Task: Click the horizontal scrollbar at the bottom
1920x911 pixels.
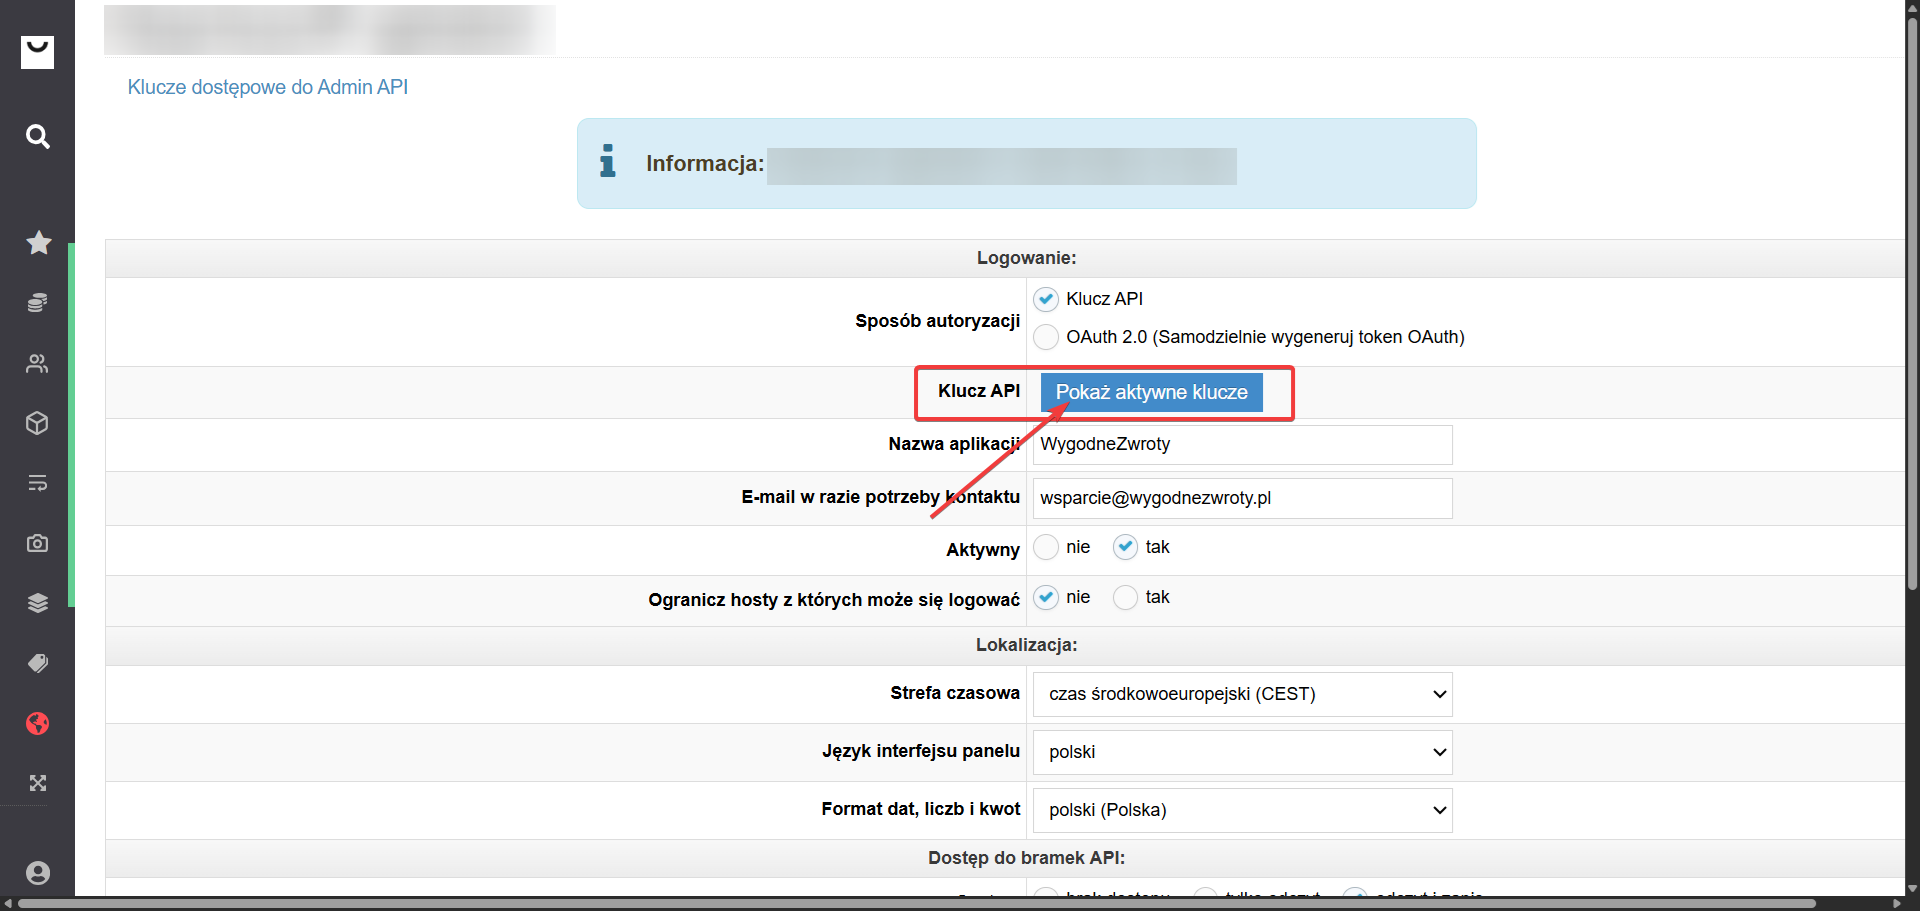Action: pos(915,903)
